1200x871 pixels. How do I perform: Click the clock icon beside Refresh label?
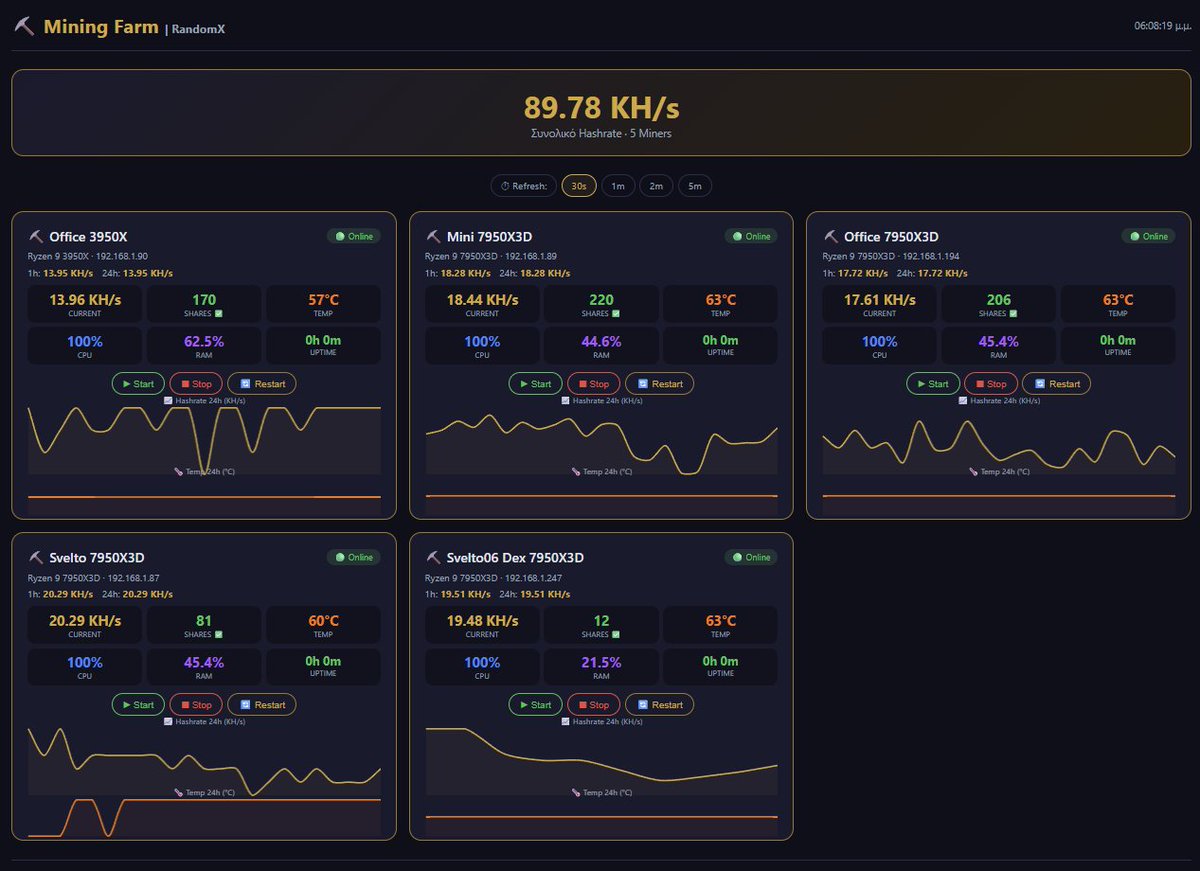(505, 186)
